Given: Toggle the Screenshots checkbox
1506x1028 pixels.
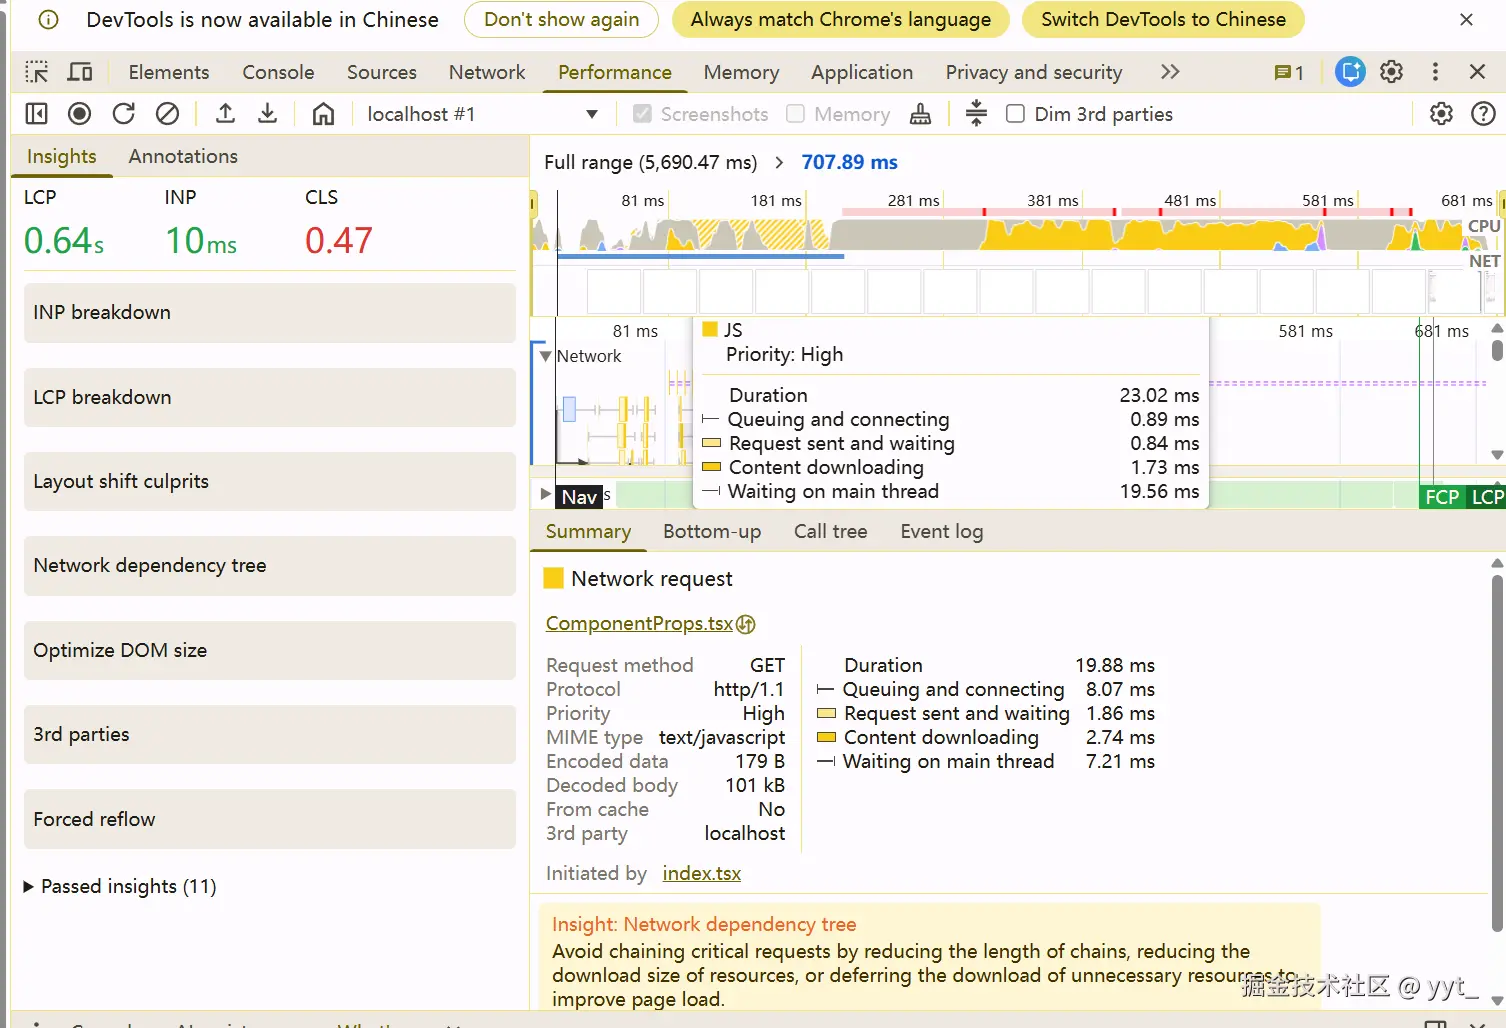Looking at the screenshot, I should [643, 114].
